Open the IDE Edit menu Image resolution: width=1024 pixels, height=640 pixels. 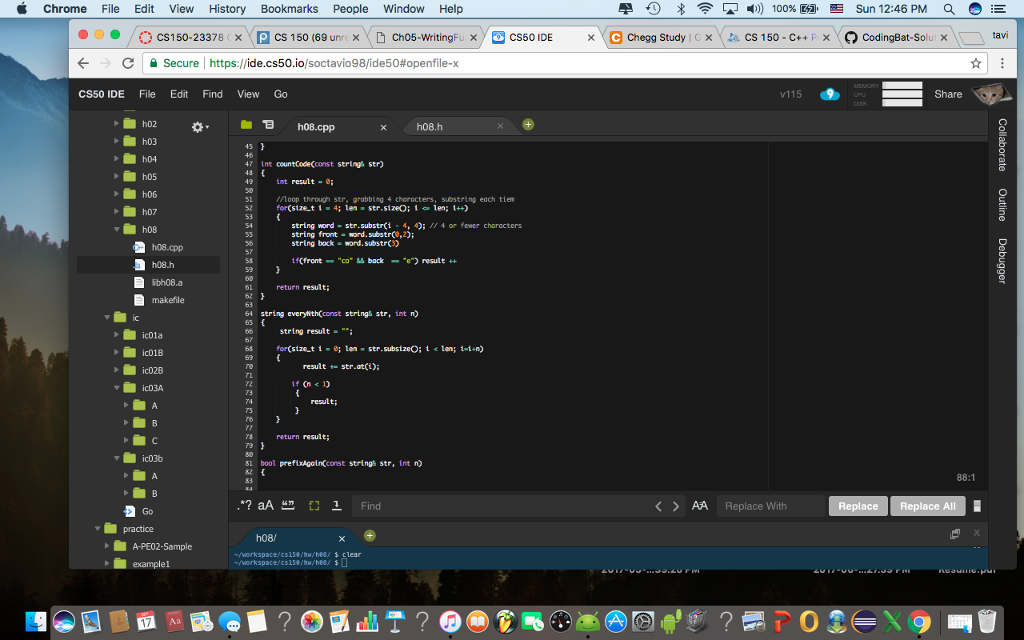(179, 94)
